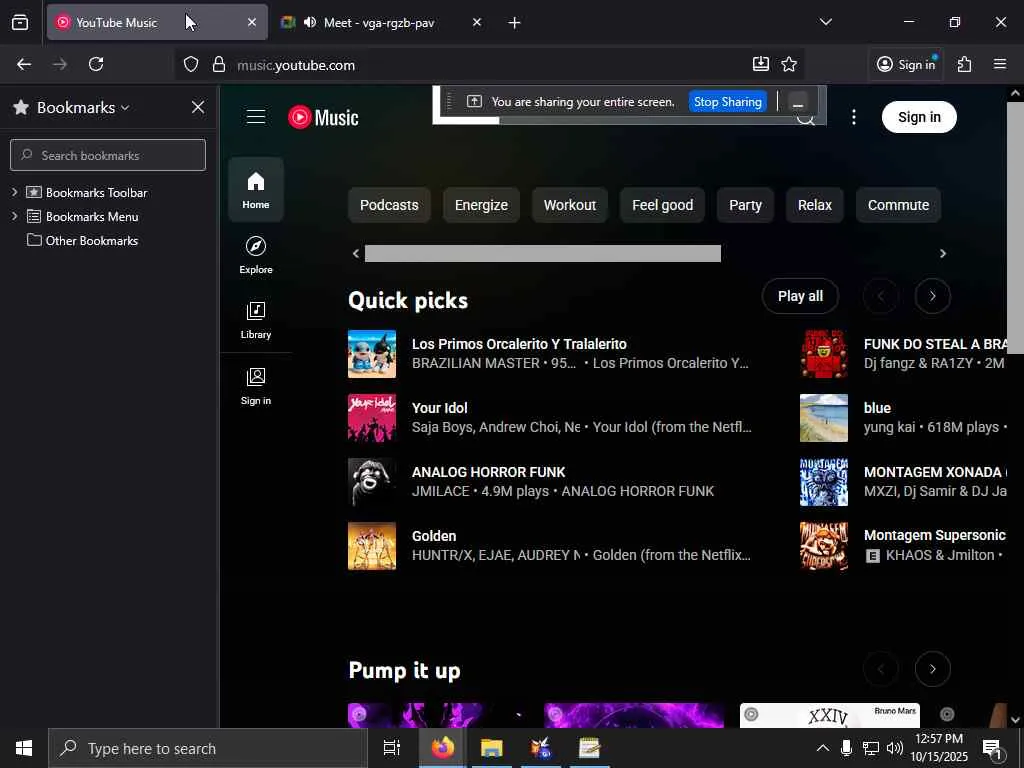Click Firefox icon in taskbar

click(x=443, y=748)
